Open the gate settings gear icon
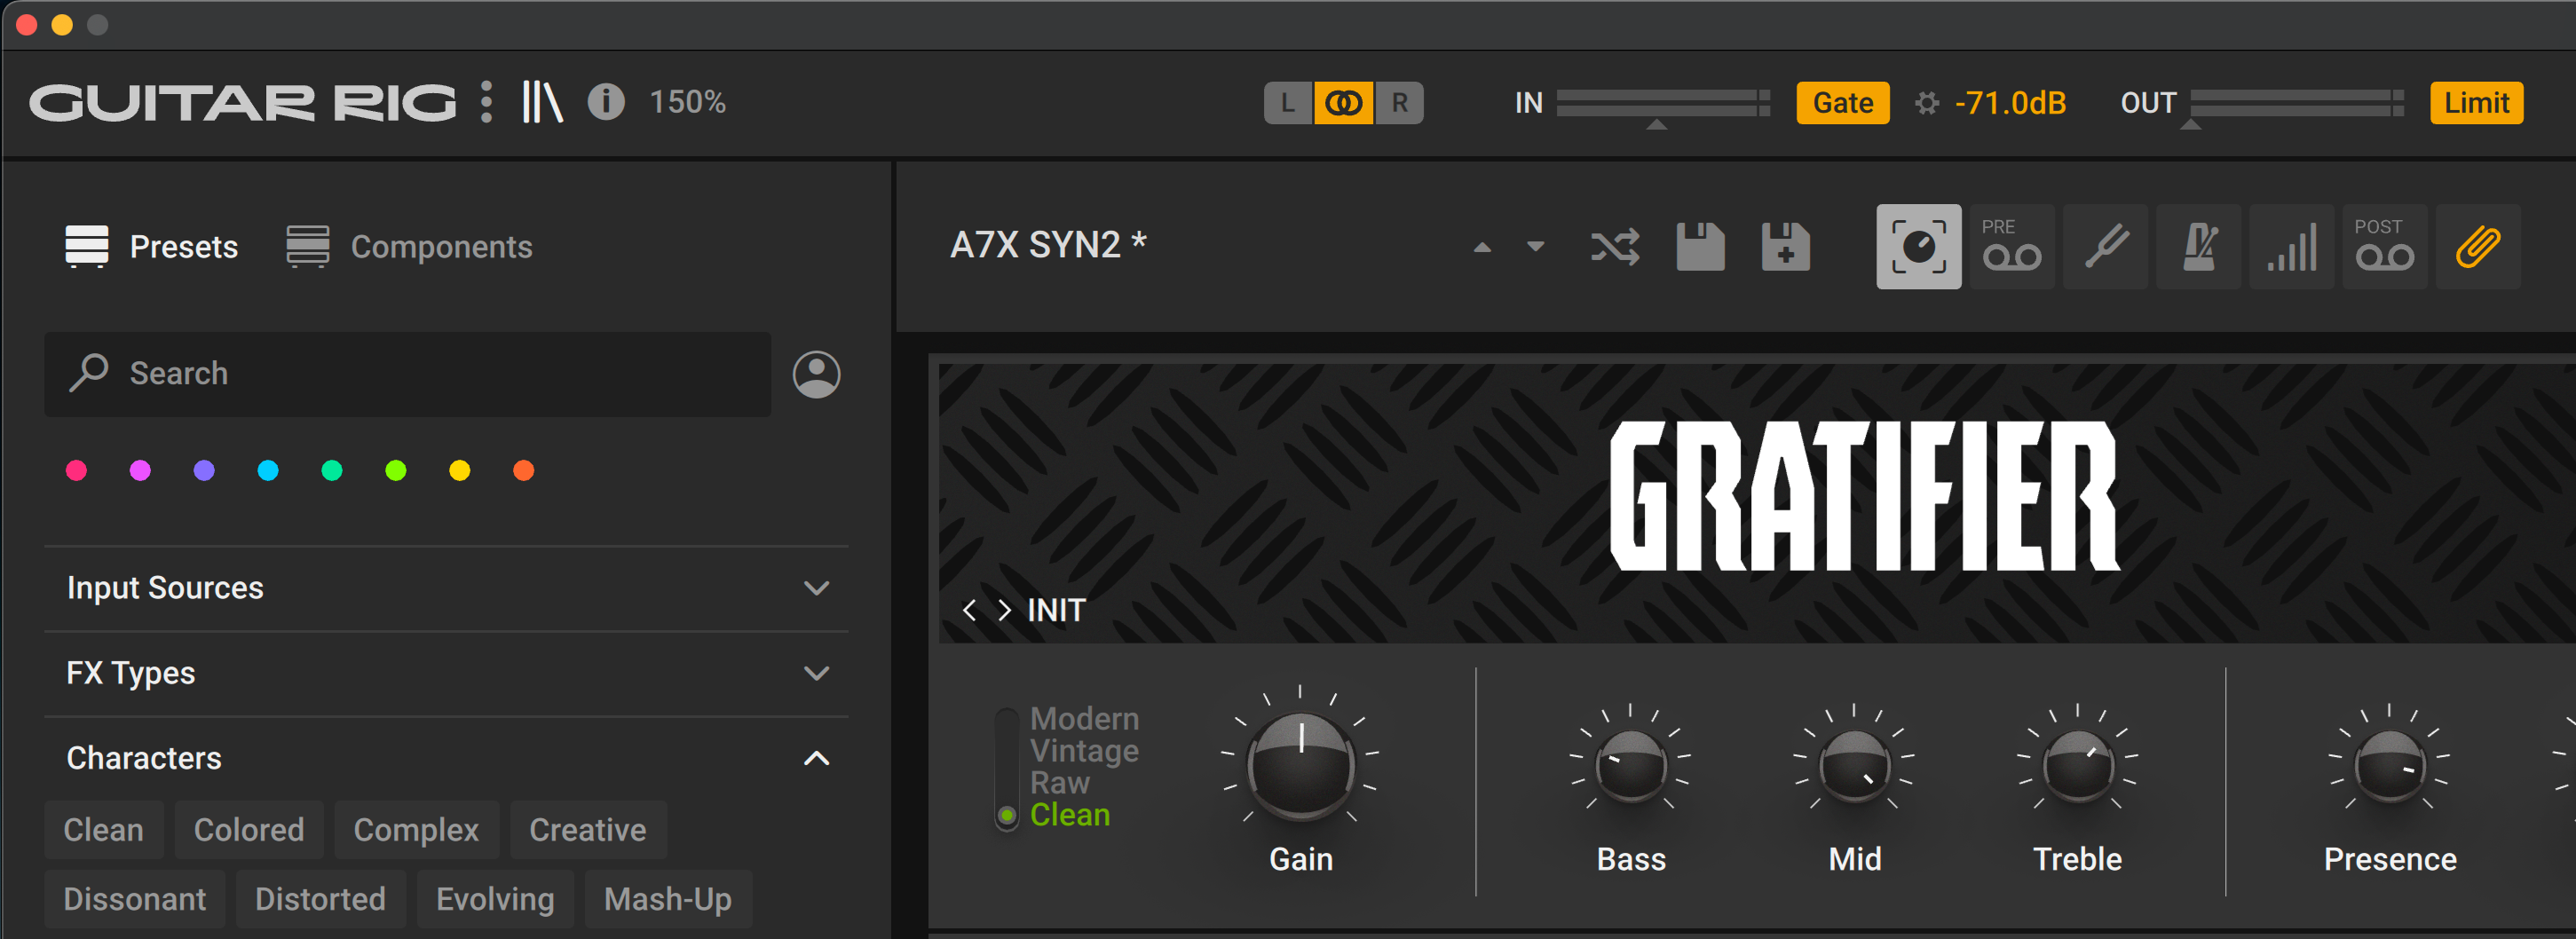 (1926, 103)
